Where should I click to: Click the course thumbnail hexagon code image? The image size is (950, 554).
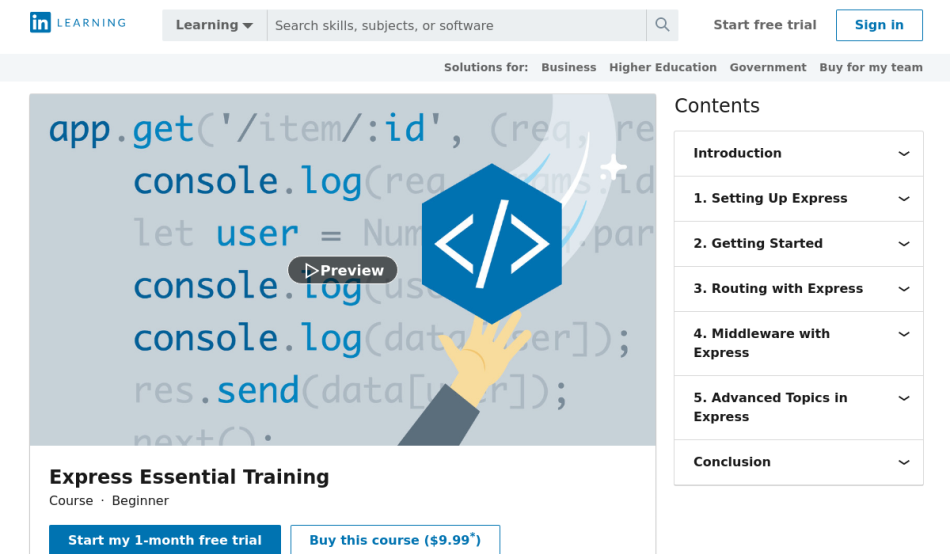click(x=491, y=244)
